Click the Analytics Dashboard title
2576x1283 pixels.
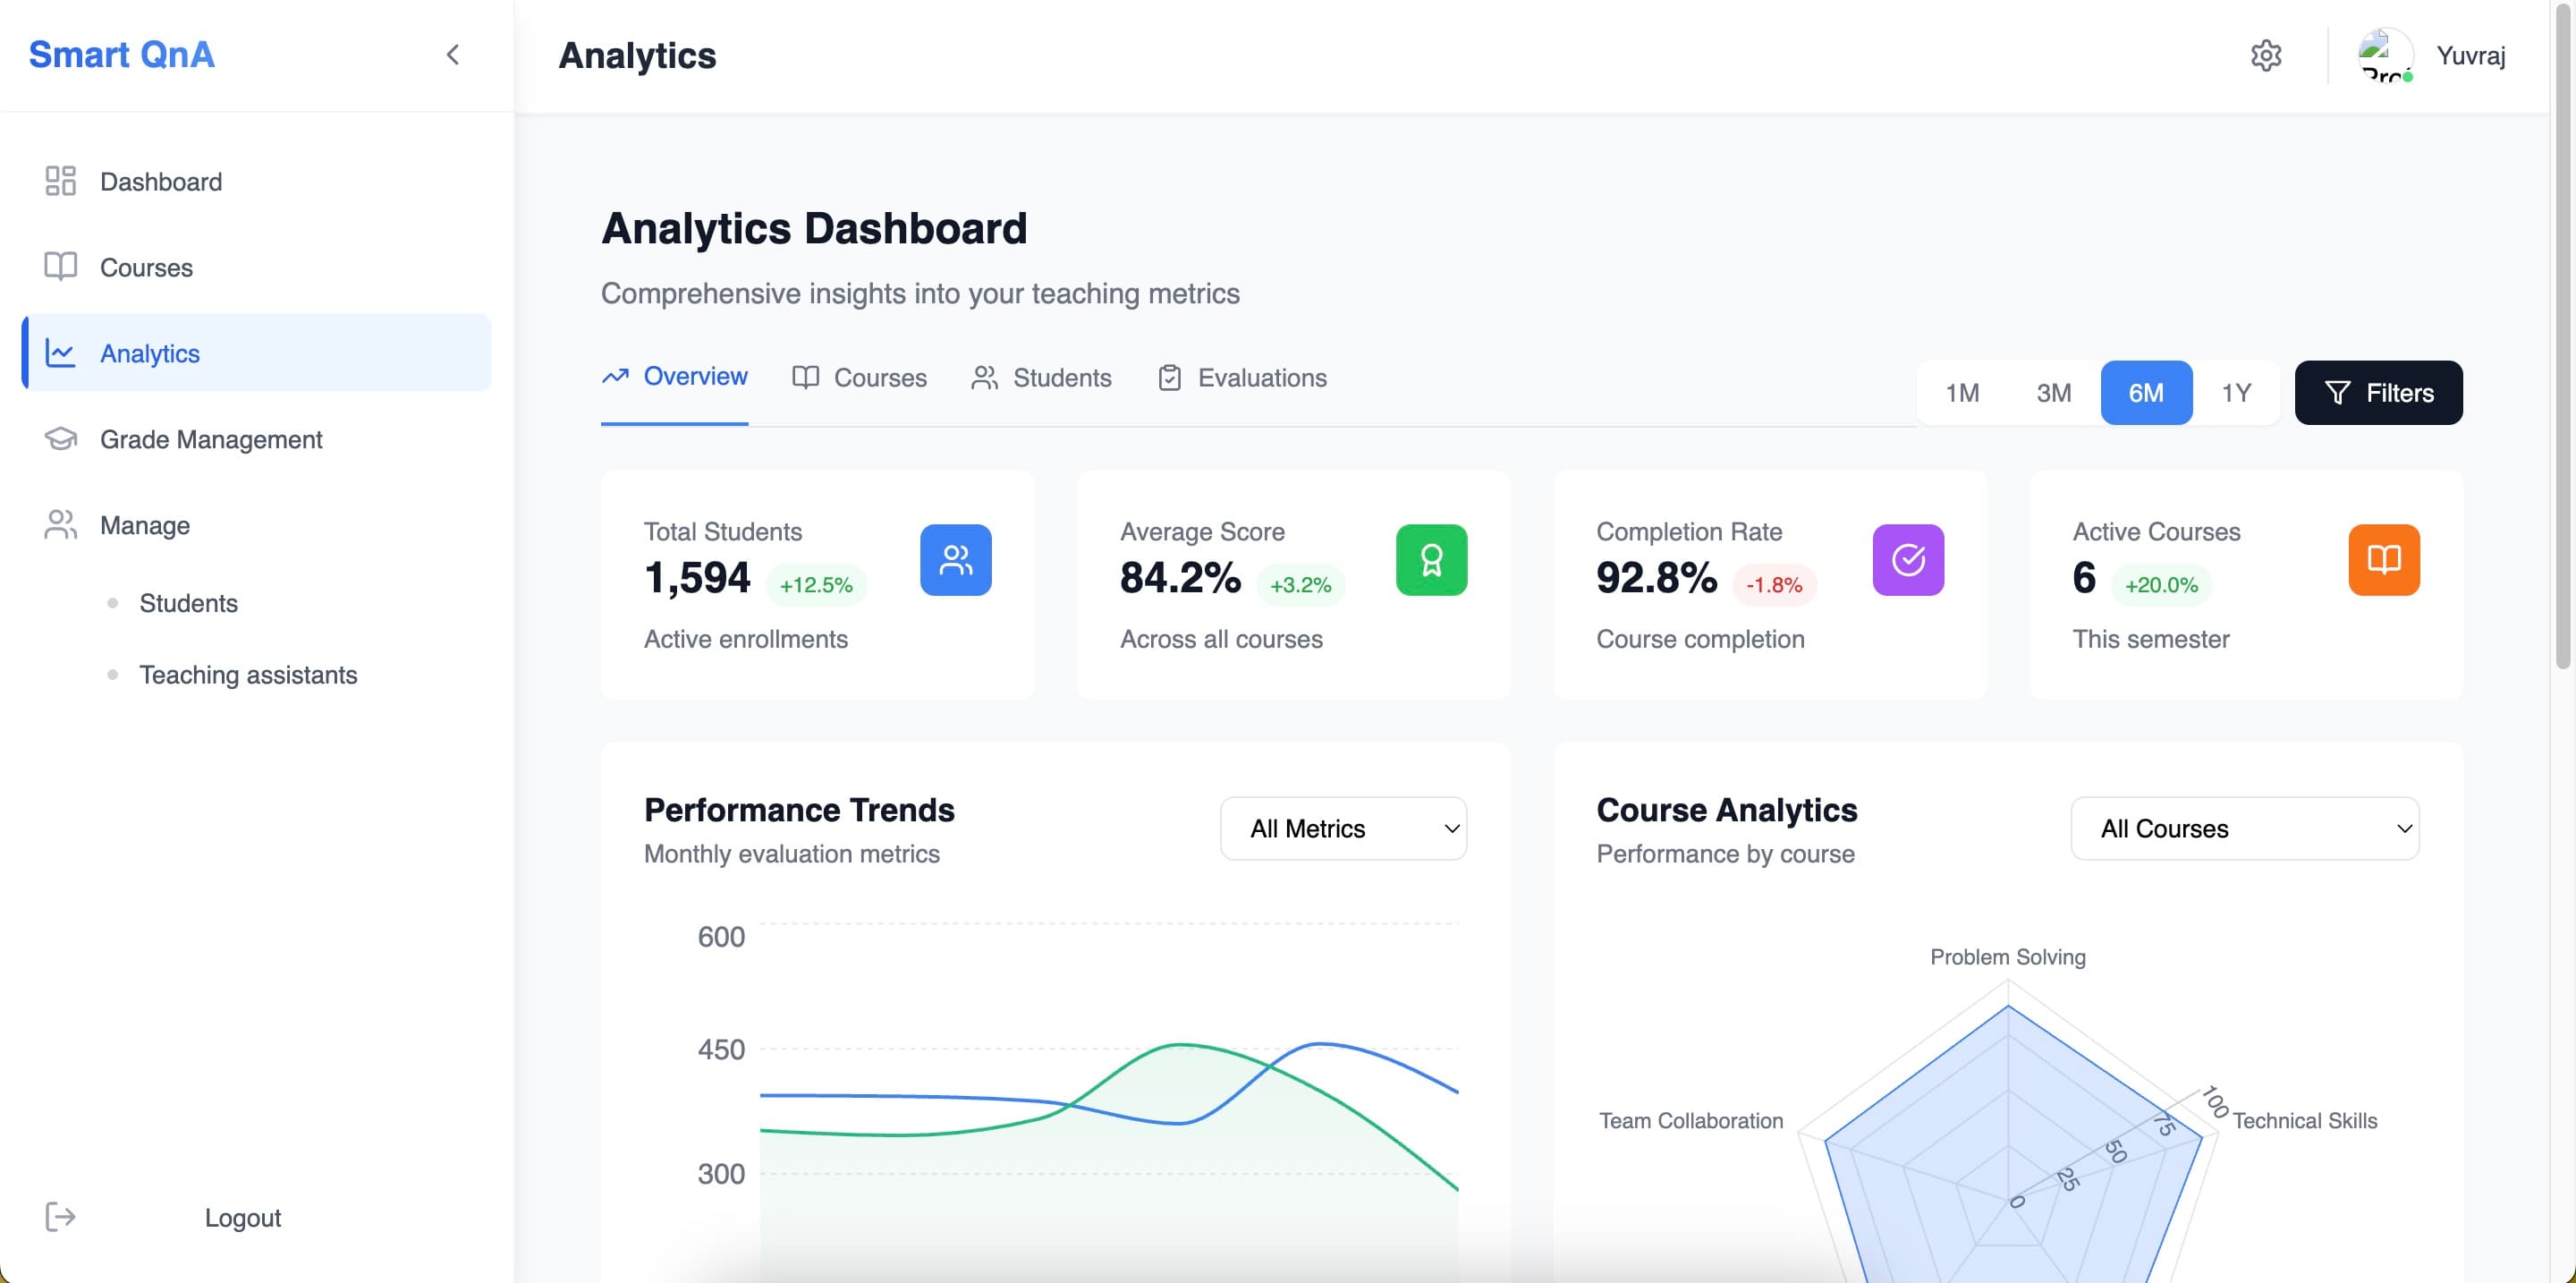[x=814, y=228]
